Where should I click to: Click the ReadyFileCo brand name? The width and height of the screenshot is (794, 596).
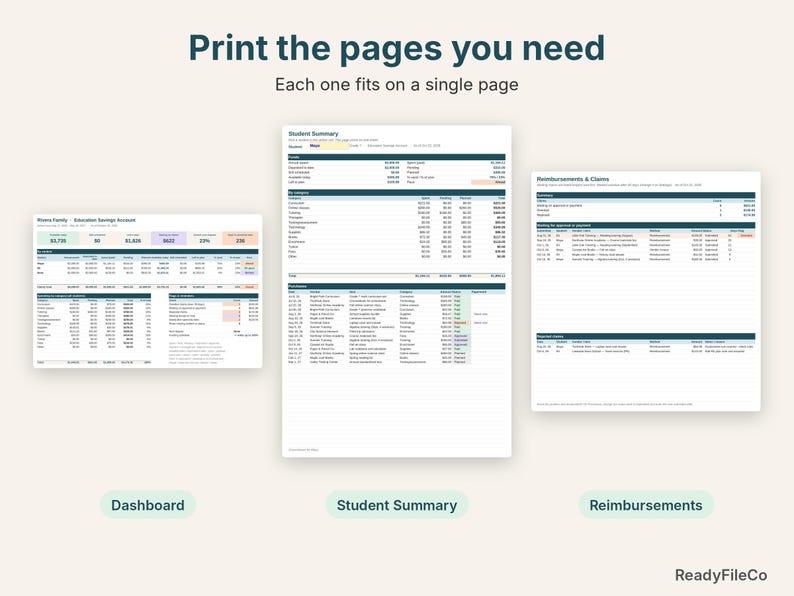pos(721,575)
